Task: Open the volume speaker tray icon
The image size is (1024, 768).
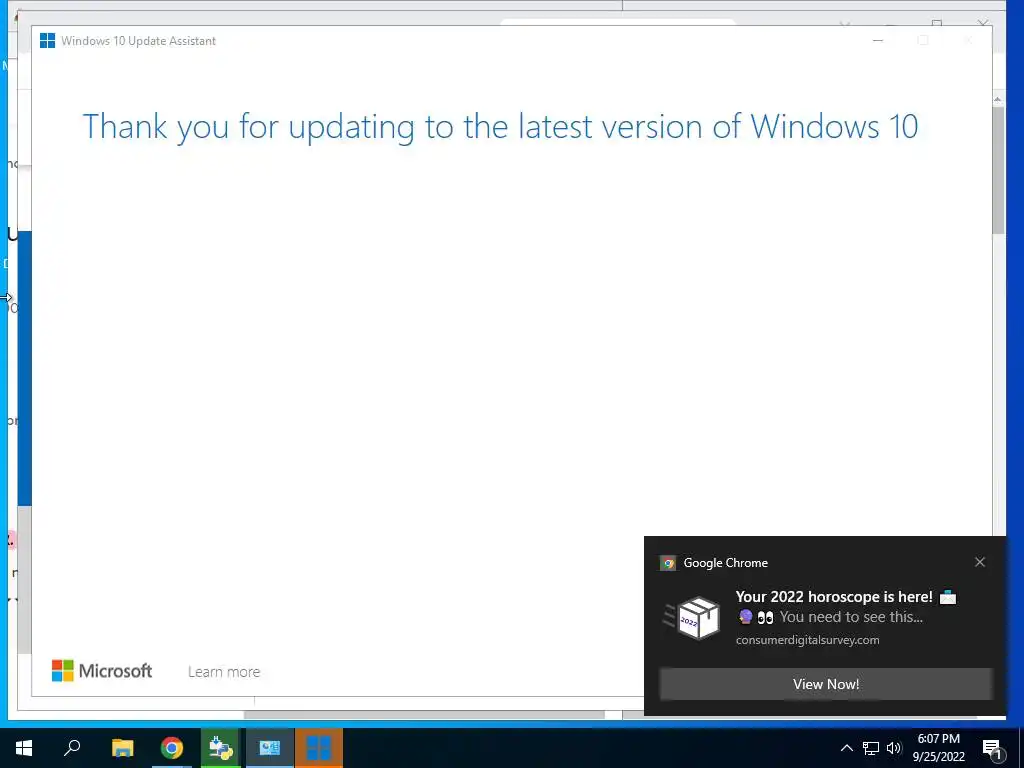Action: coord(894,748)
